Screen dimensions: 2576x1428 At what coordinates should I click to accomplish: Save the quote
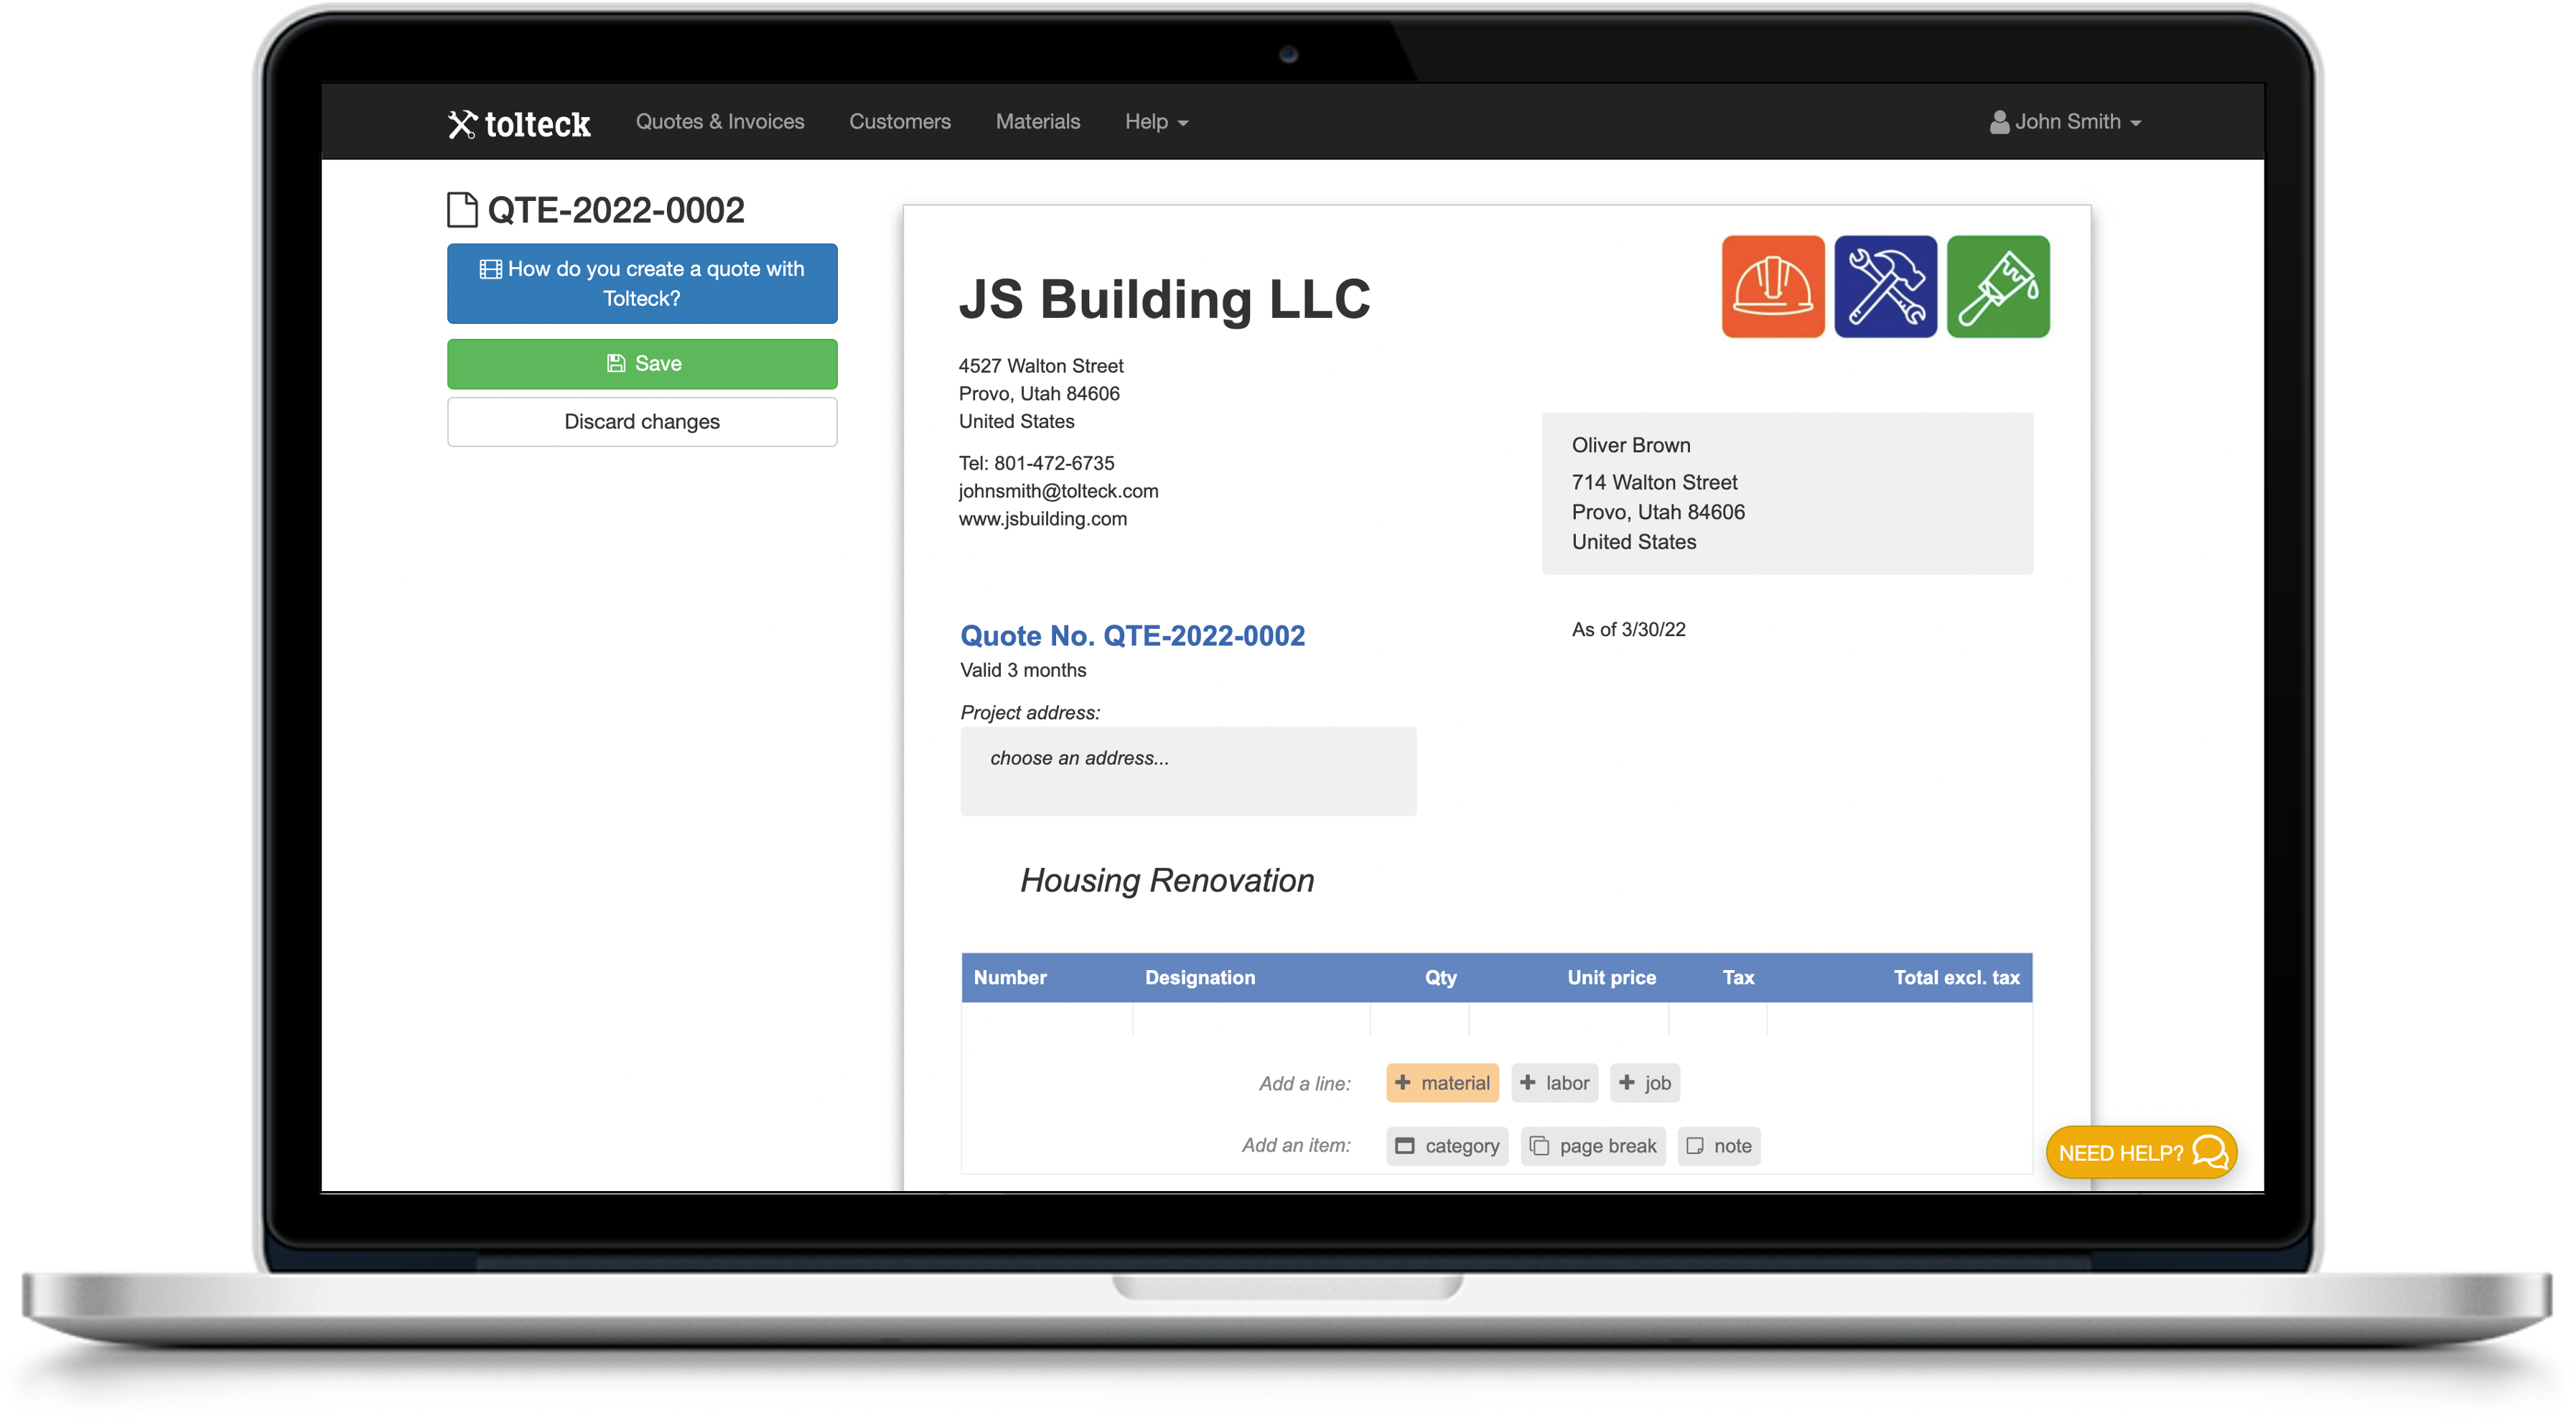click(x=642, y=363)
